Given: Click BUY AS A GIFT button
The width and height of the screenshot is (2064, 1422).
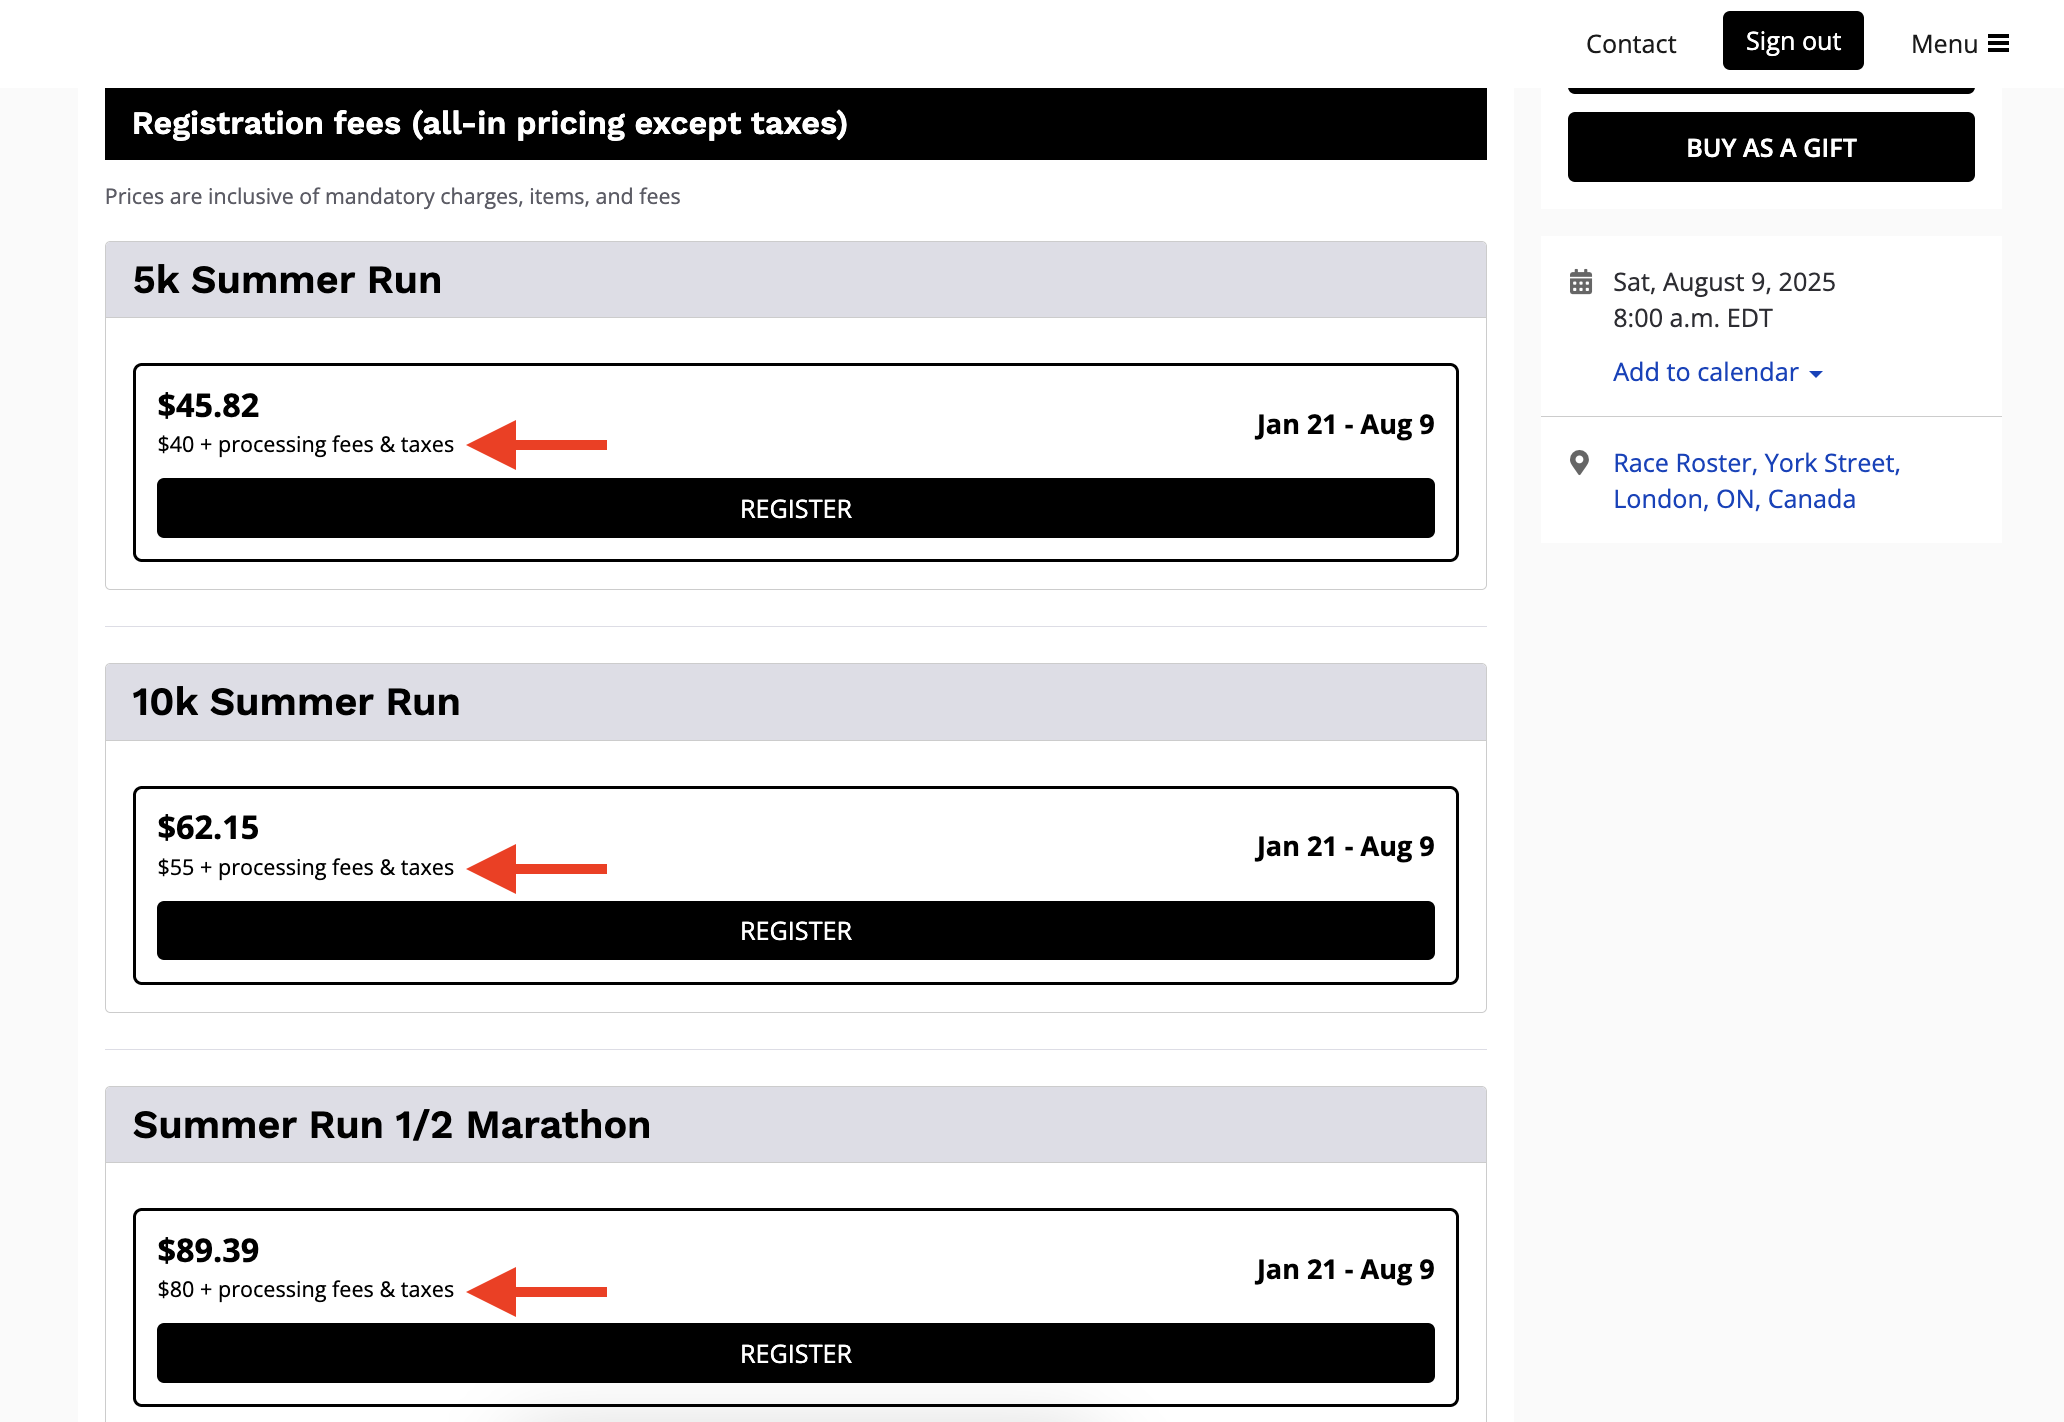Looking at the screenshot, I should pos(1770,147).
